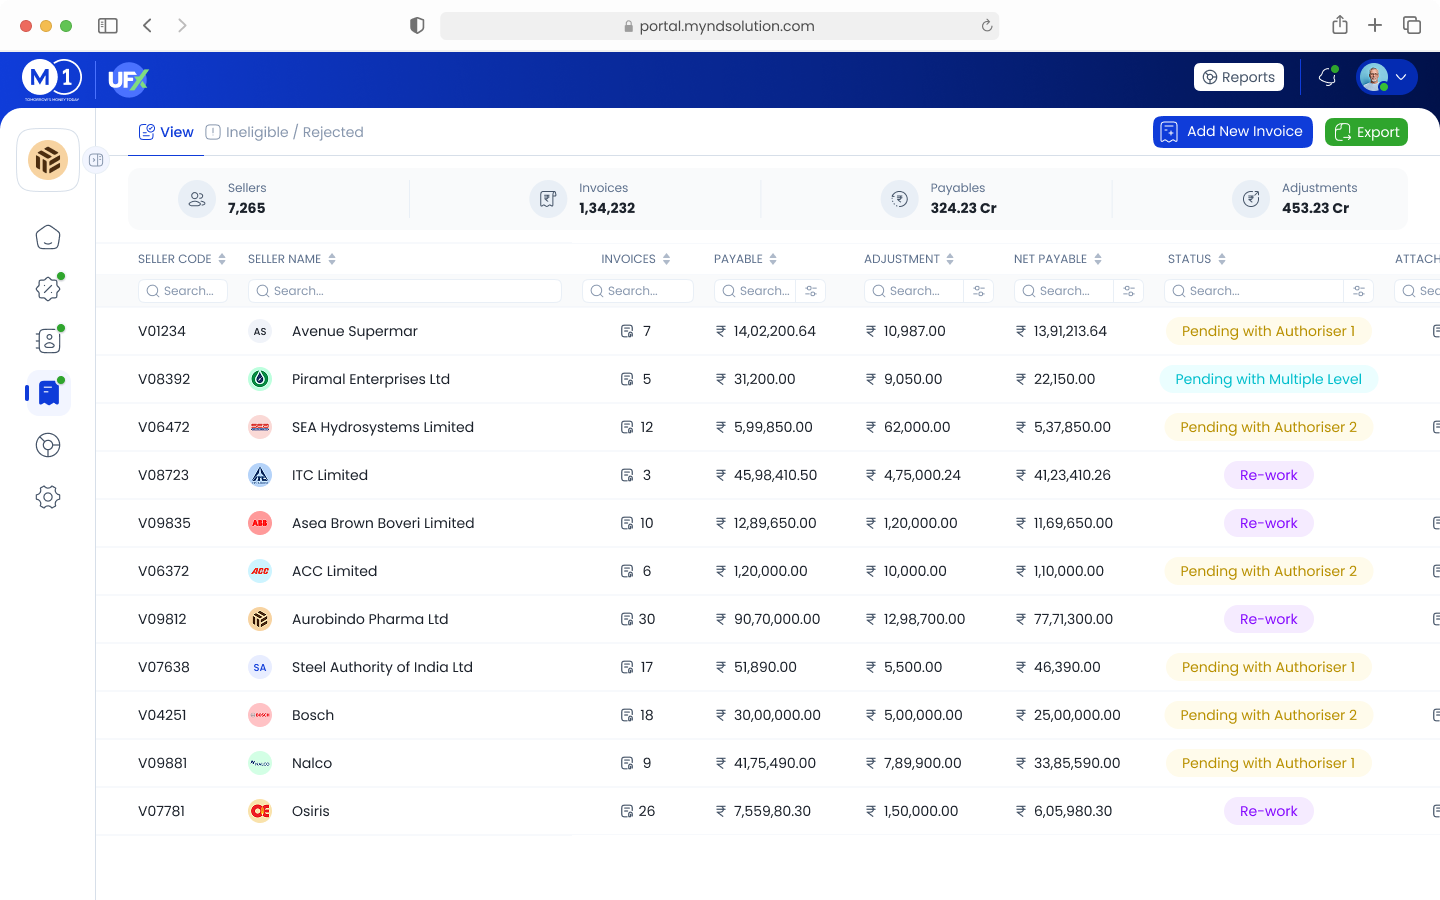Open browser share menu

pyautogui.click(x=1340, y=25)
